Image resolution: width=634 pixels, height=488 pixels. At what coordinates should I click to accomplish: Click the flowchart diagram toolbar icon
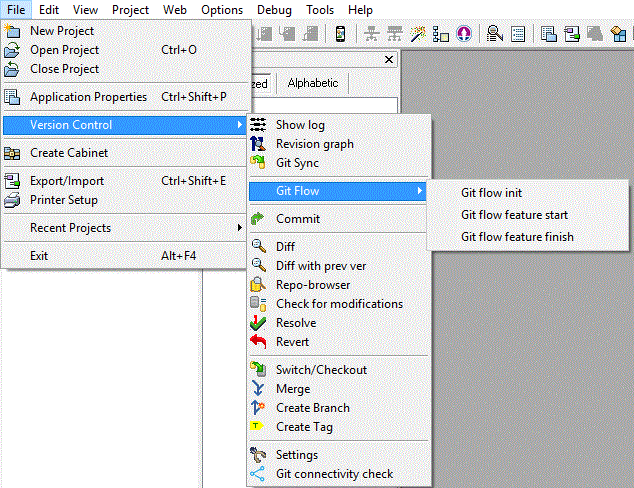pyautogui.click(x=441, y=34)
